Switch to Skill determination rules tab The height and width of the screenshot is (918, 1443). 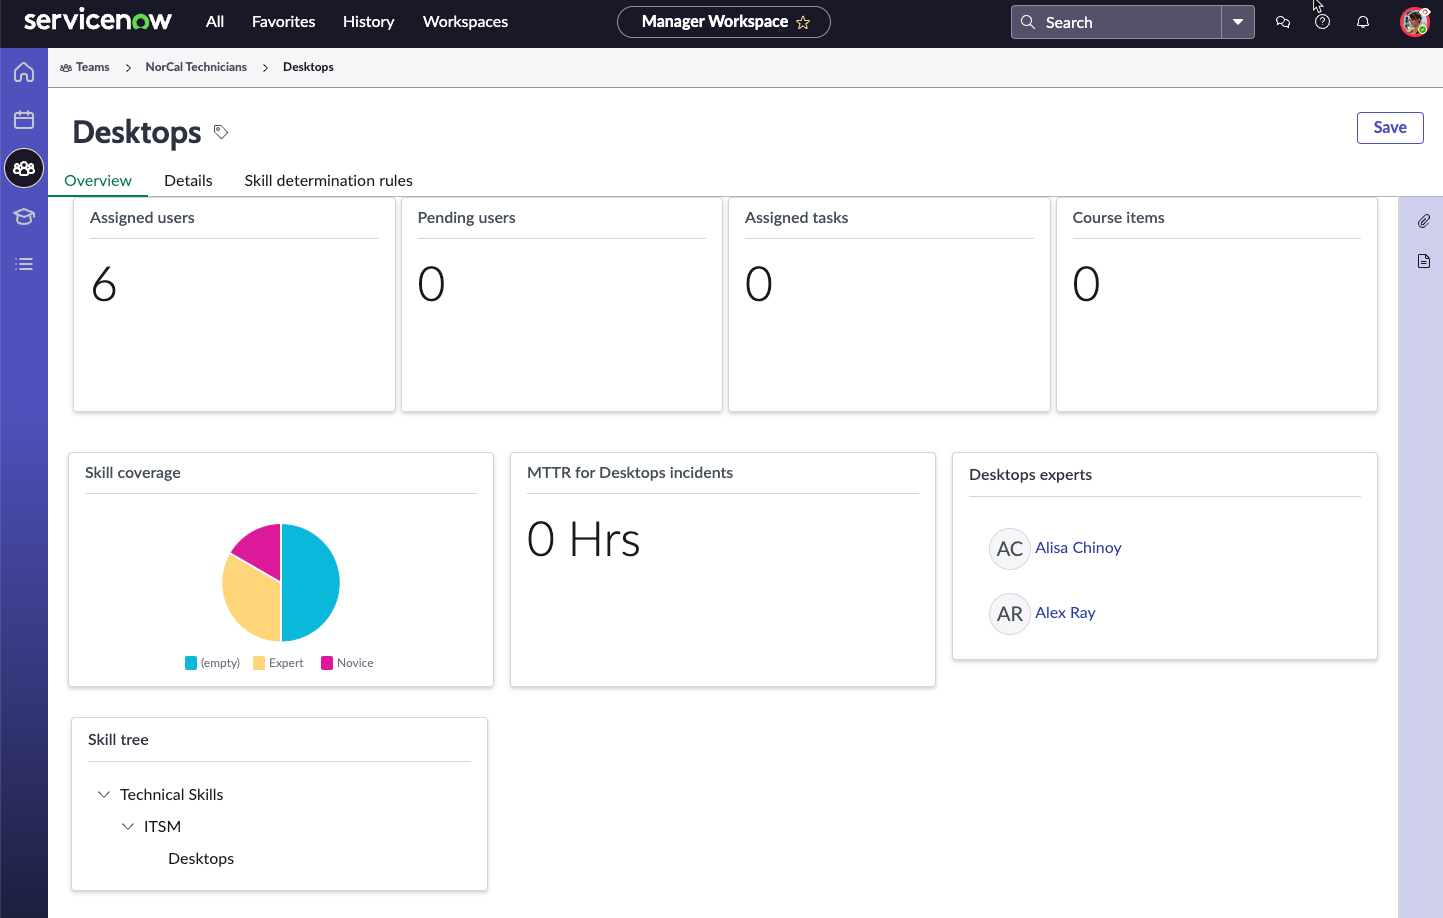pos(329,180)
